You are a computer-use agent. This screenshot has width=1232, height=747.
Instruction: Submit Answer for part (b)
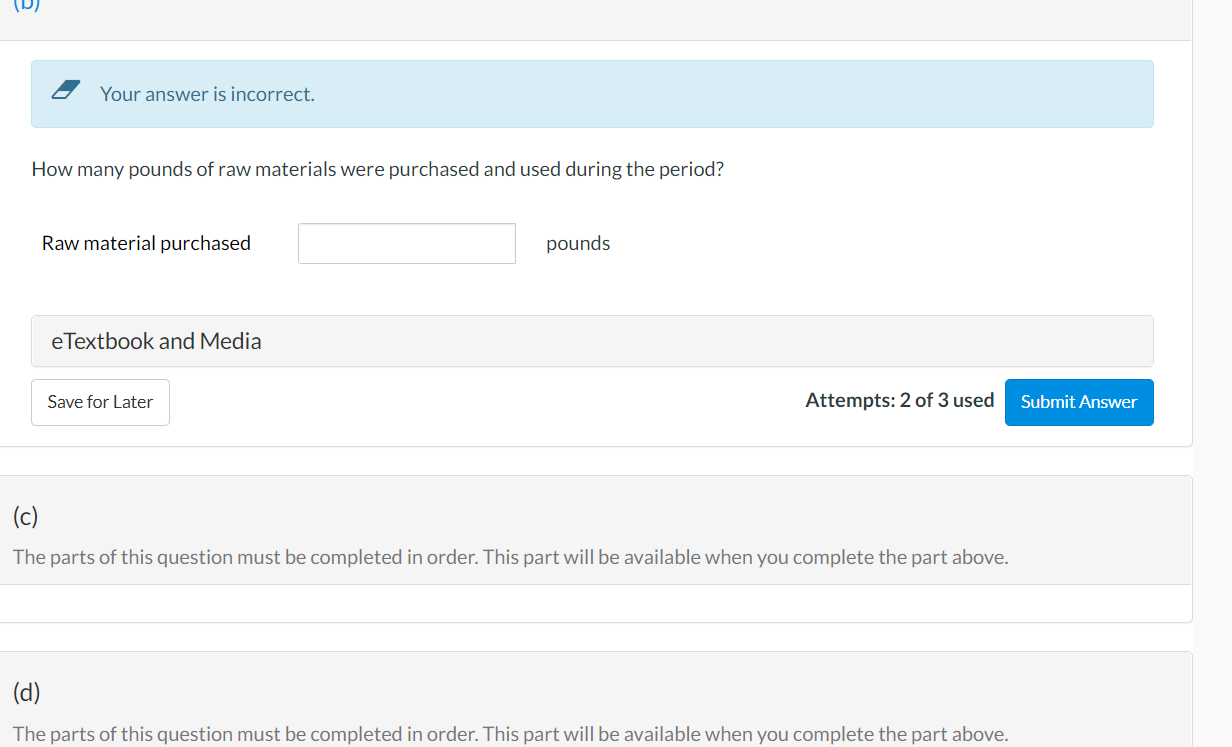pyautogui.click(x=1079, y=402)
